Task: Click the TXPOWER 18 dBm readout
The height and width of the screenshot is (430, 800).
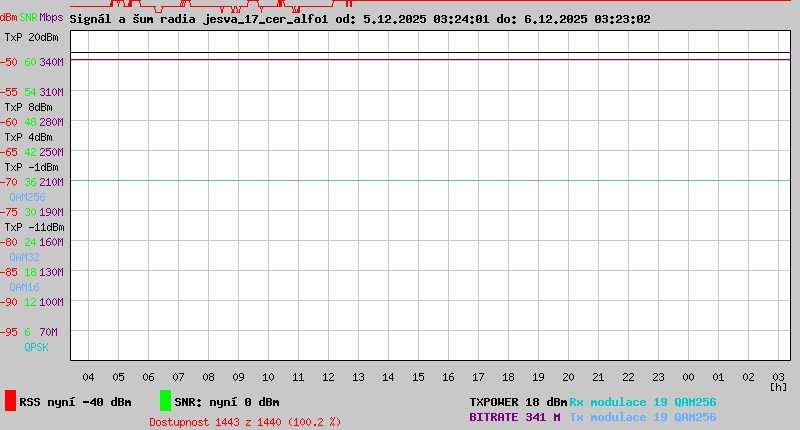Action: pyautogui.click(x=518, y=402)
